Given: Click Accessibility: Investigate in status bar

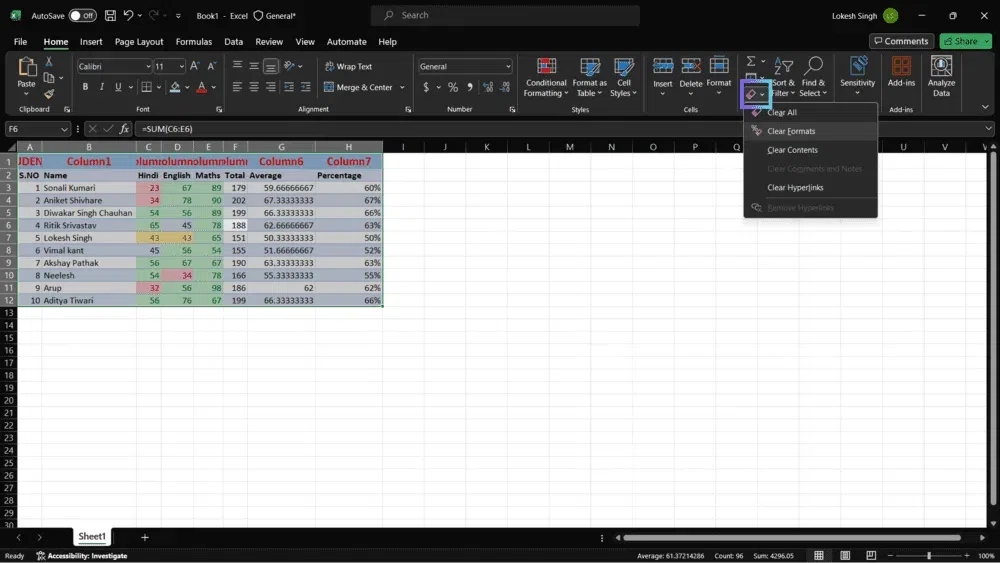Looking at the screenshot, I should [82, 556].
